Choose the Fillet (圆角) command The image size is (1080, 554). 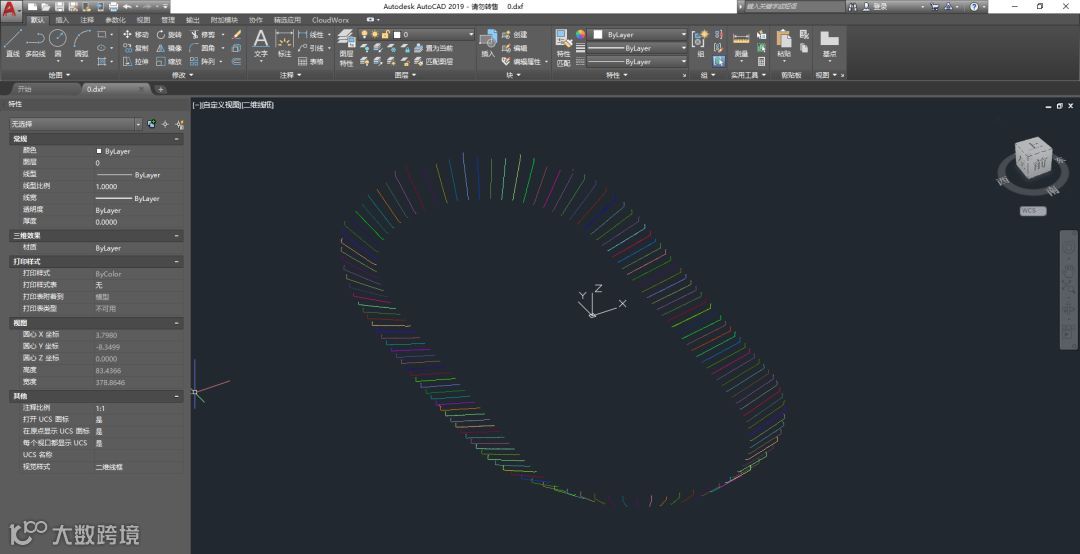click(203, 48)
